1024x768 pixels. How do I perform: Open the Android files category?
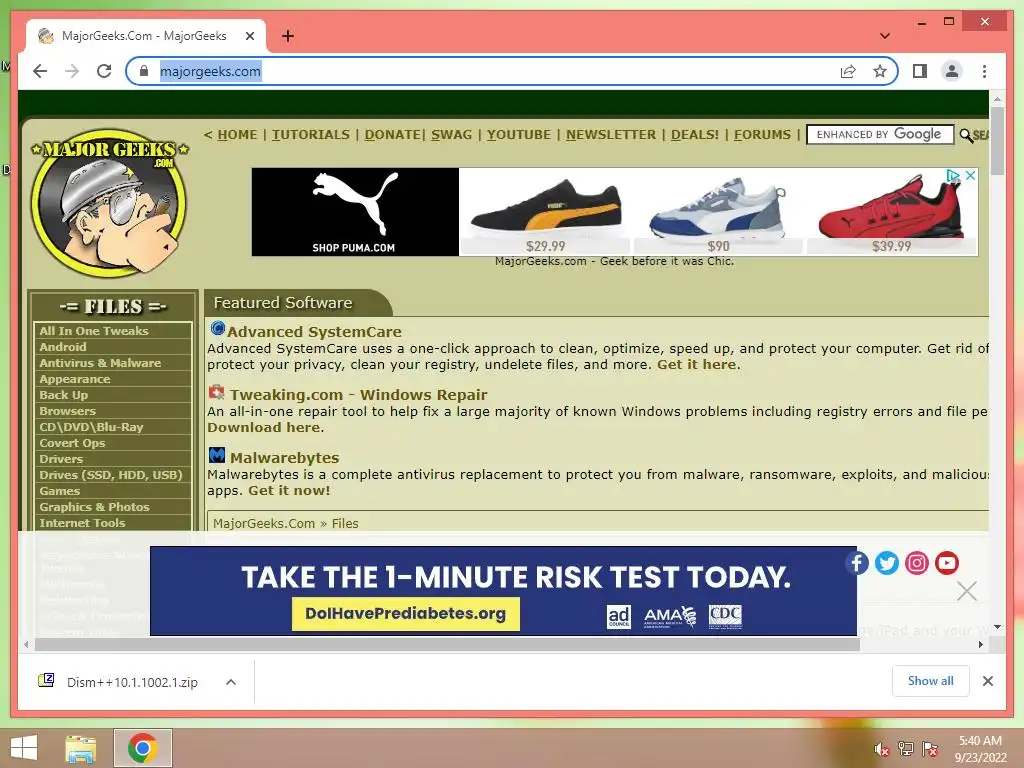63,347
